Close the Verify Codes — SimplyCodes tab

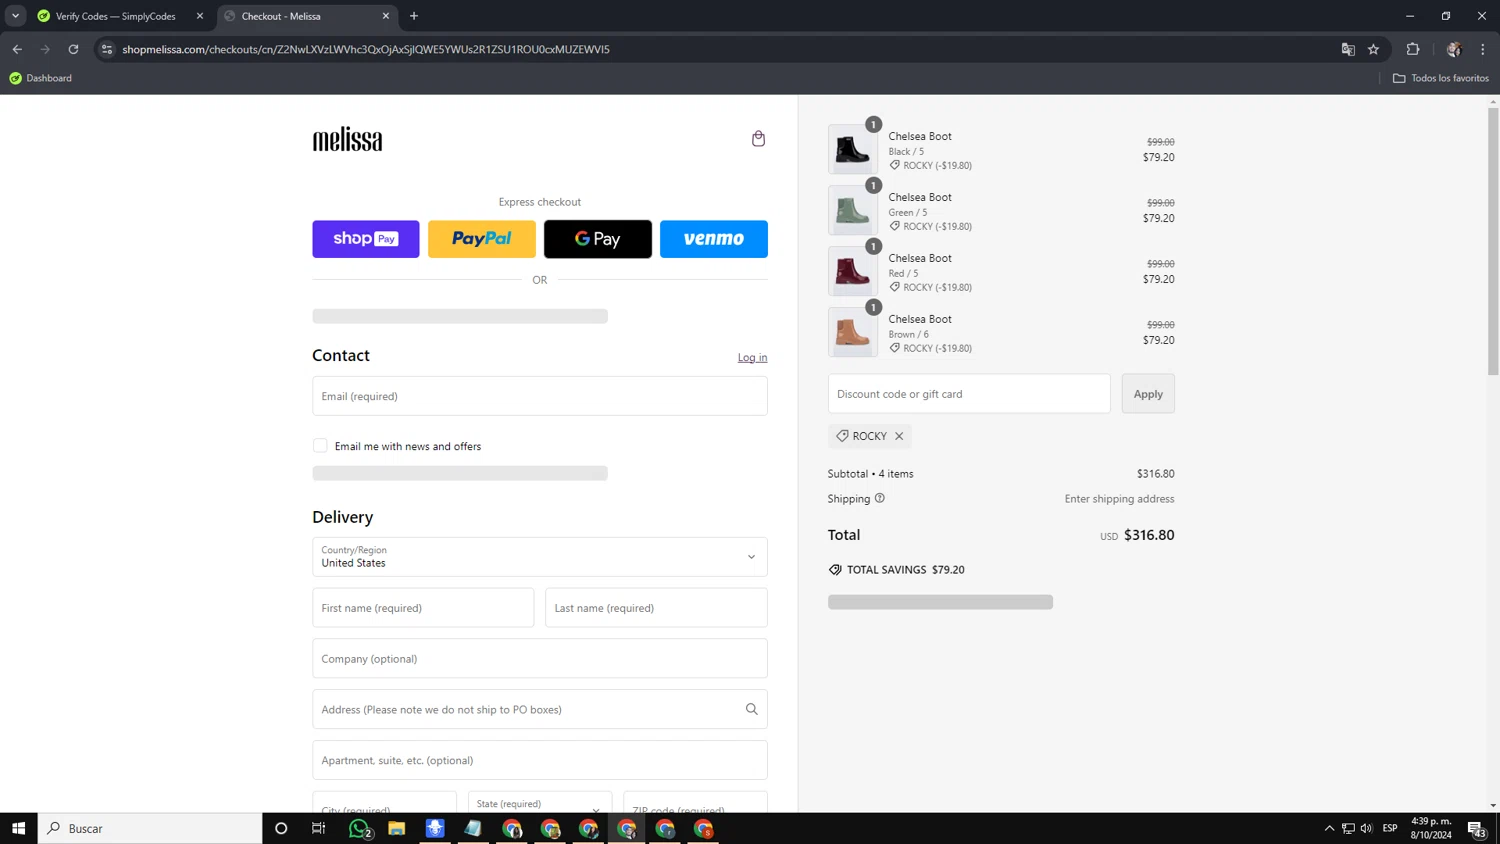pyautogui.click(x=200, y=16)
